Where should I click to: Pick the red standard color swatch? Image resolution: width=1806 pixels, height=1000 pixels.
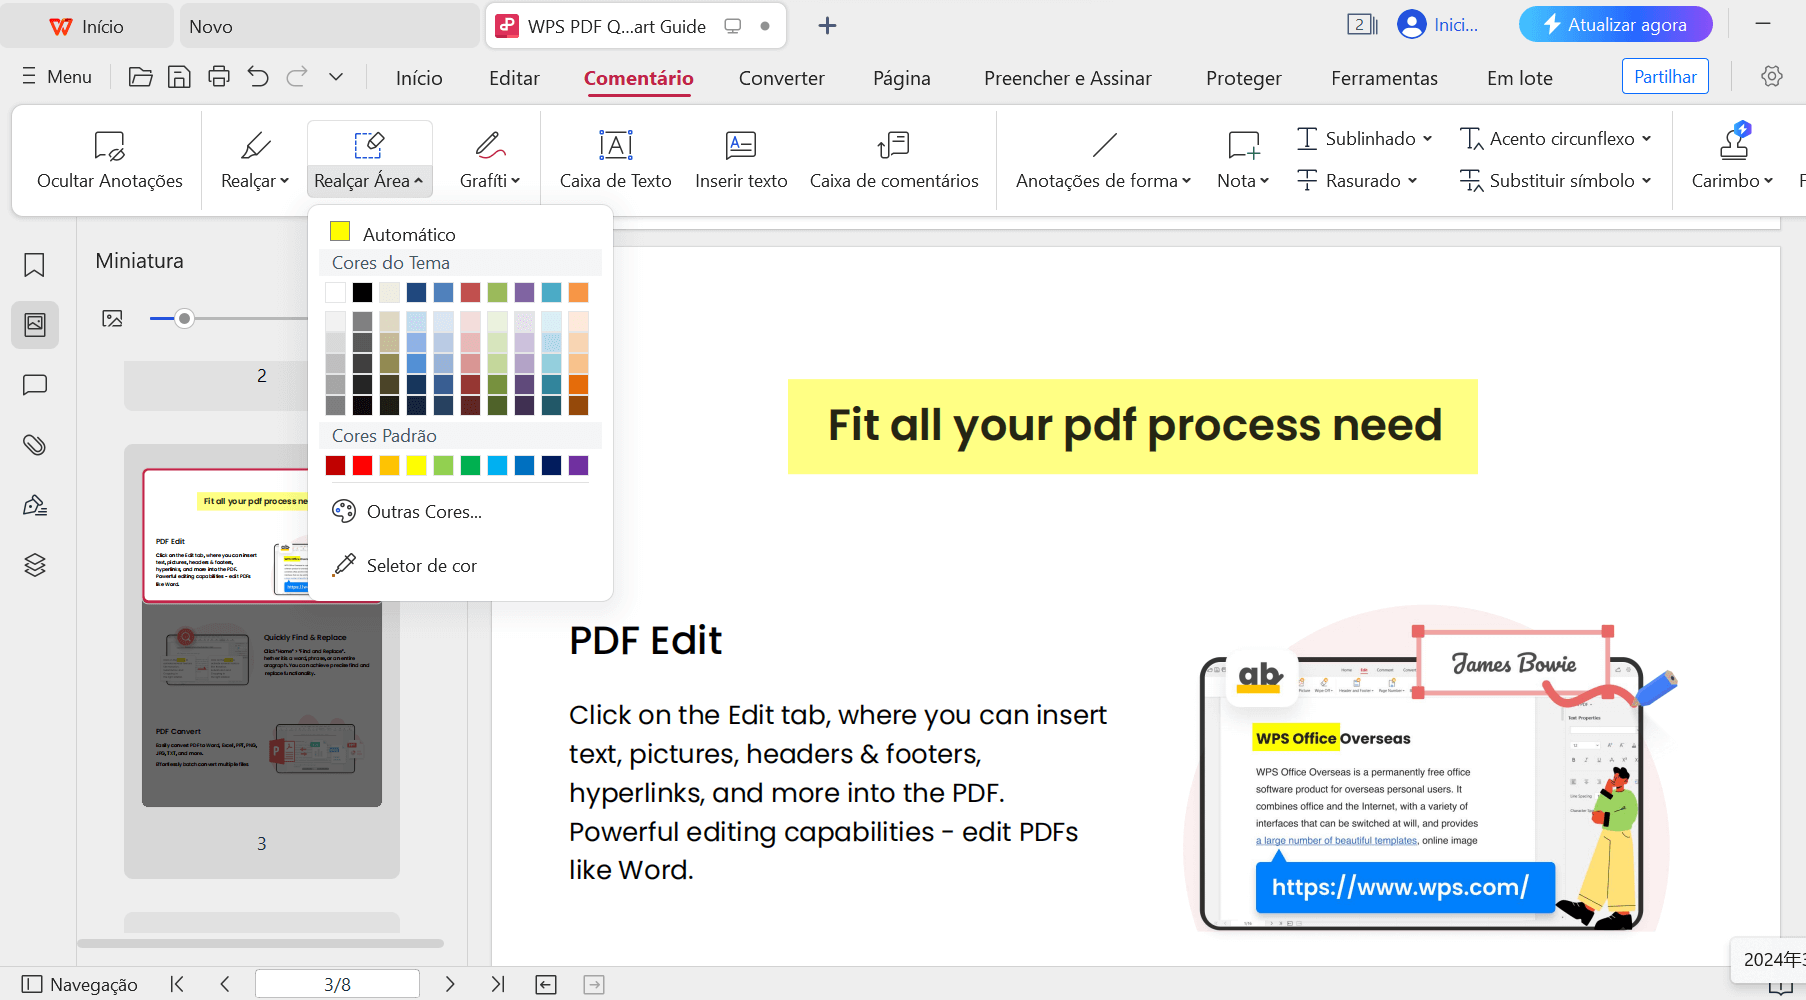(x=362, y=465)
